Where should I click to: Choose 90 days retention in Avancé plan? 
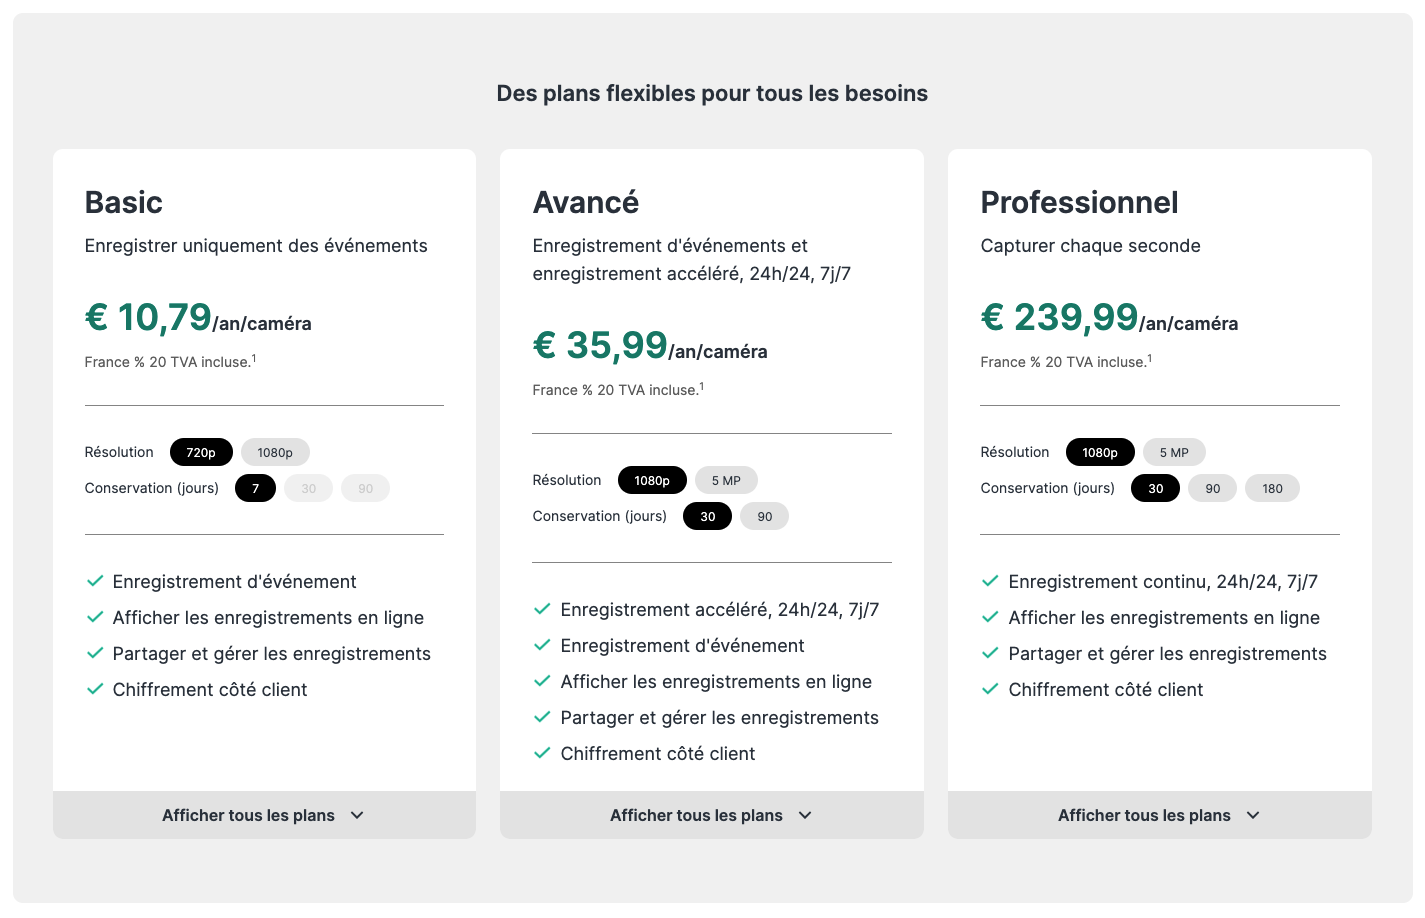[x=765, y=516]
